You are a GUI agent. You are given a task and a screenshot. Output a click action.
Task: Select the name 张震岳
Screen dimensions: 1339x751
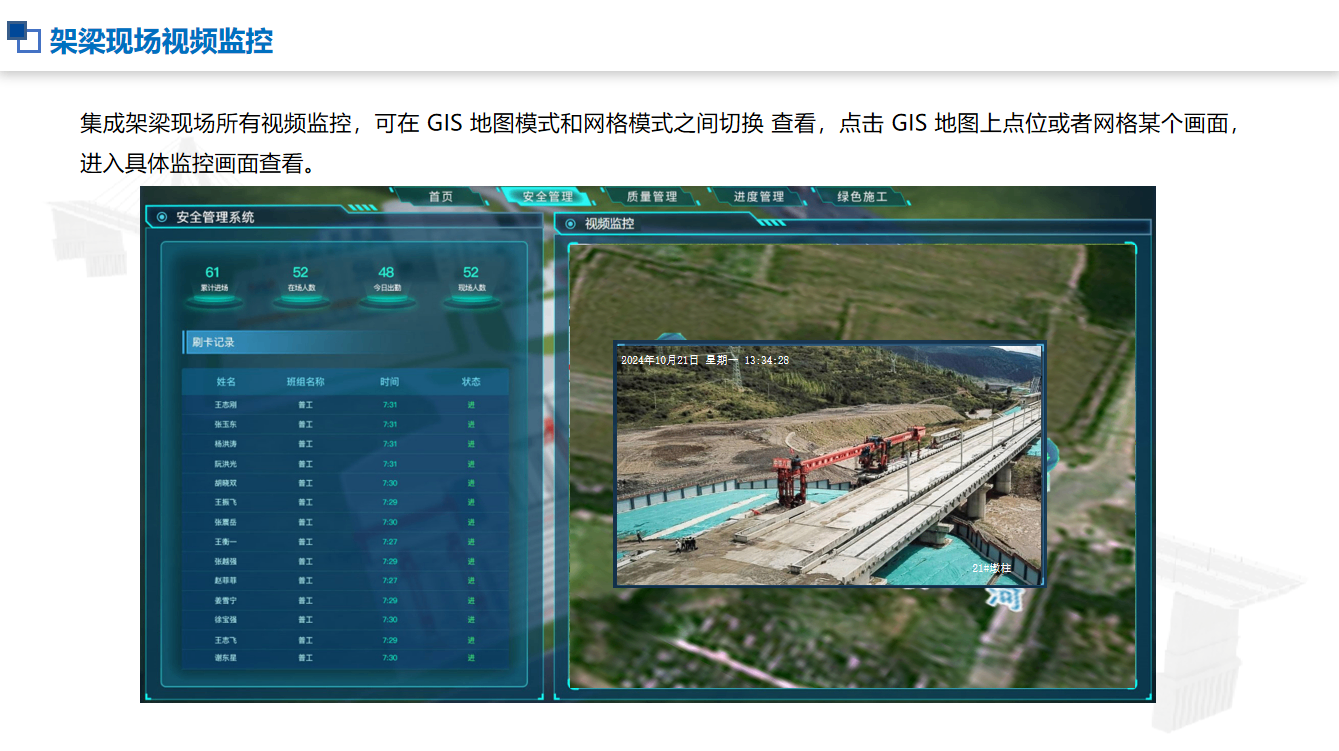tap(226, 522)
